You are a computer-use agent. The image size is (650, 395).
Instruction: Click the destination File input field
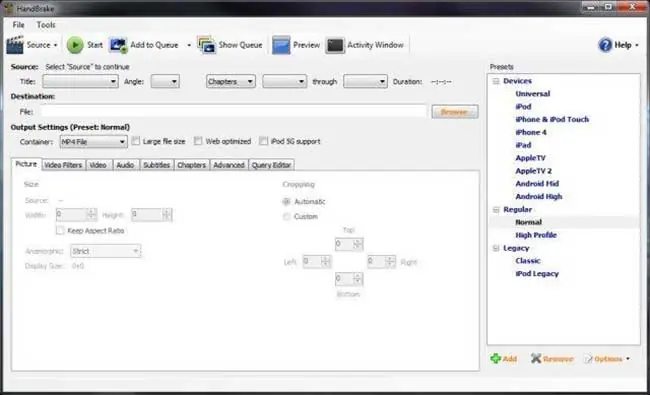233,111
